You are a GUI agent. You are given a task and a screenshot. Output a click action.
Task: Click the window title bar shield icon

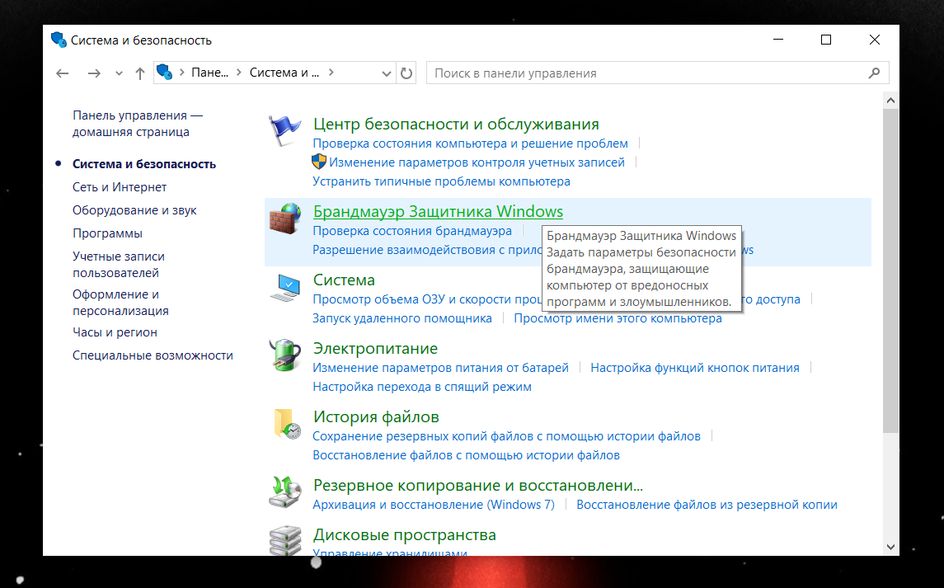click(x=58, y=40)
